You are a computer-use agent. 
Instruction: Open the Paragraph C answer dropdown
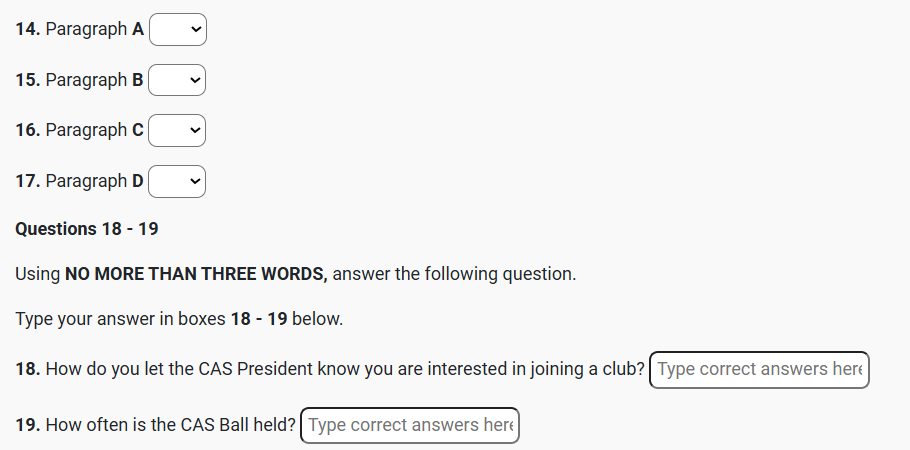(177, 130)
